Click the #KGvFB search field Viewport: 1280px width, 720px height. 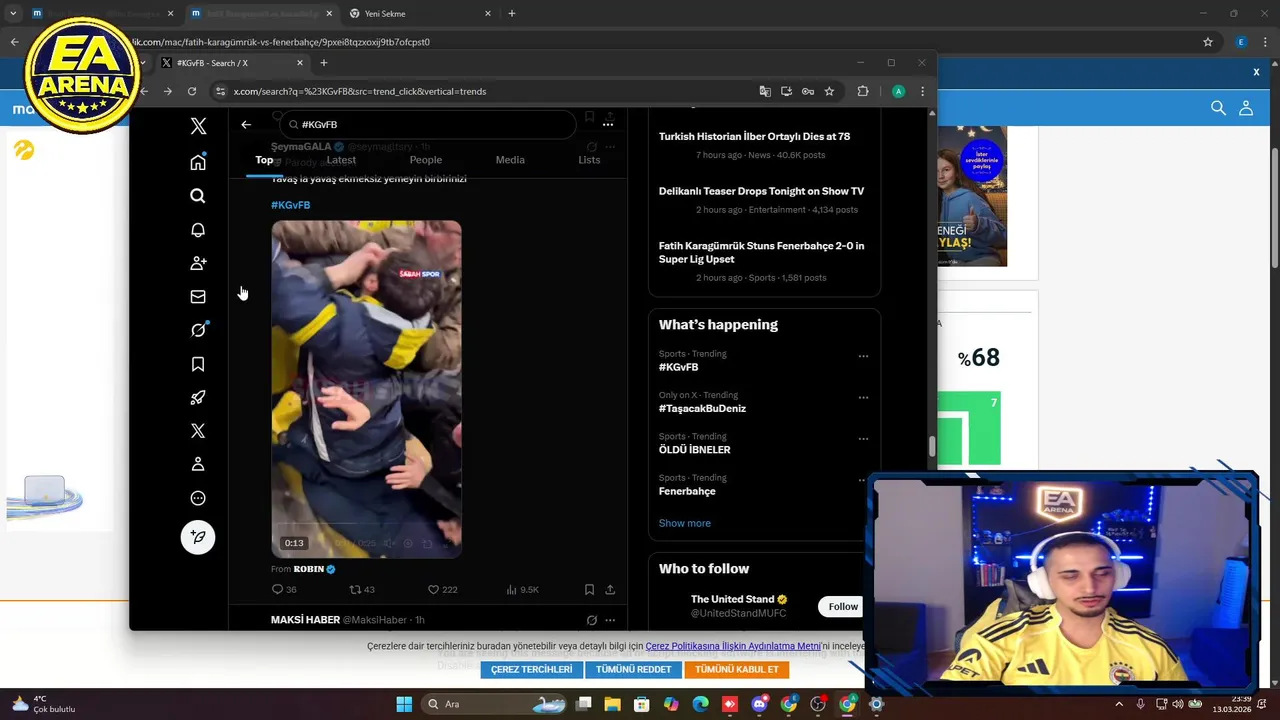point(428,125)
